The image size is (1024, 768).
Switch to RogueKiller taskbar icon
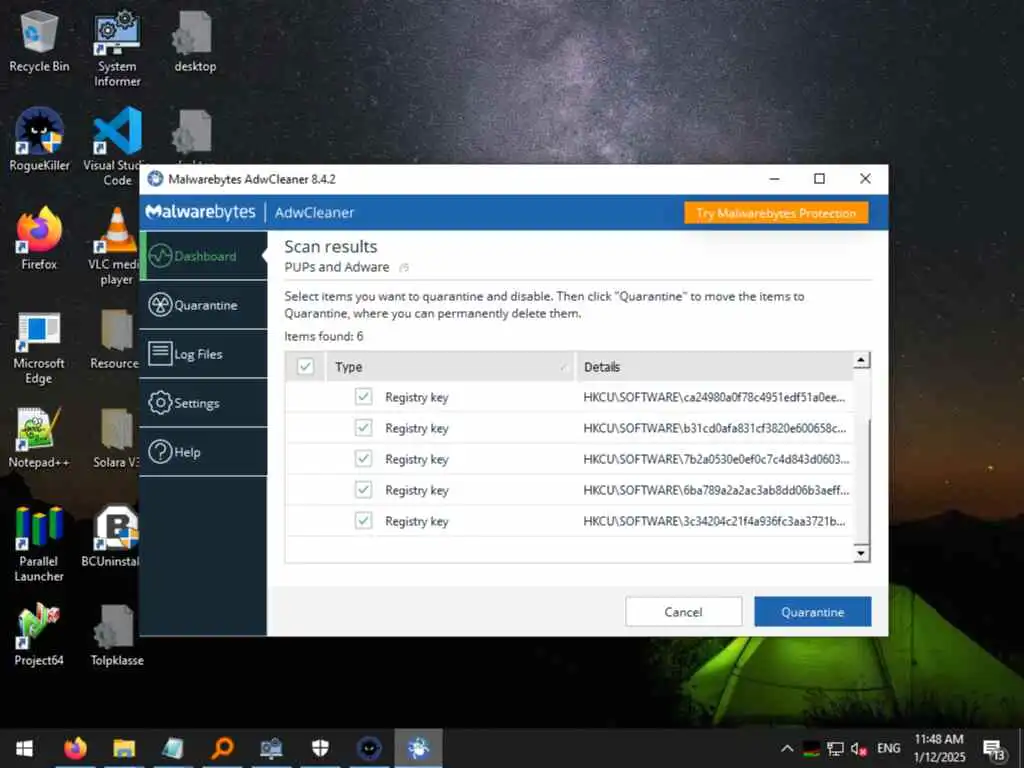click(369, 748)
